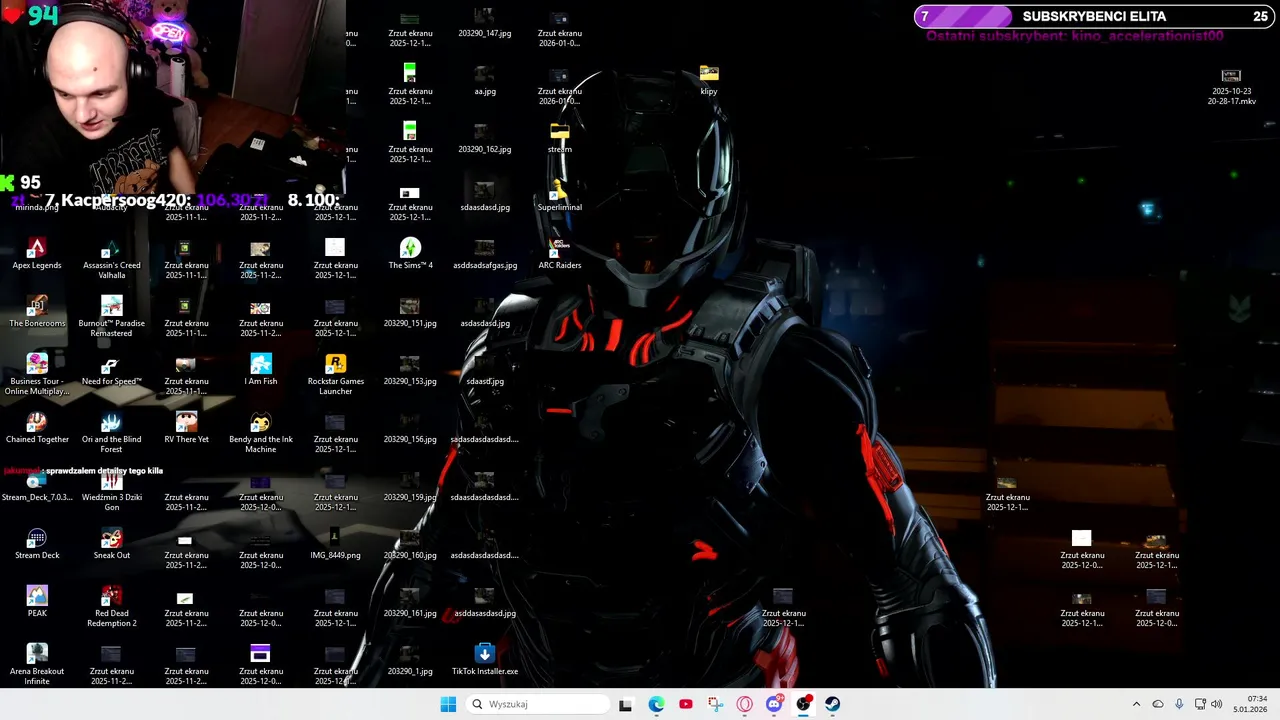Click the ARC Raiders desktop icon

tap(560, 254)
